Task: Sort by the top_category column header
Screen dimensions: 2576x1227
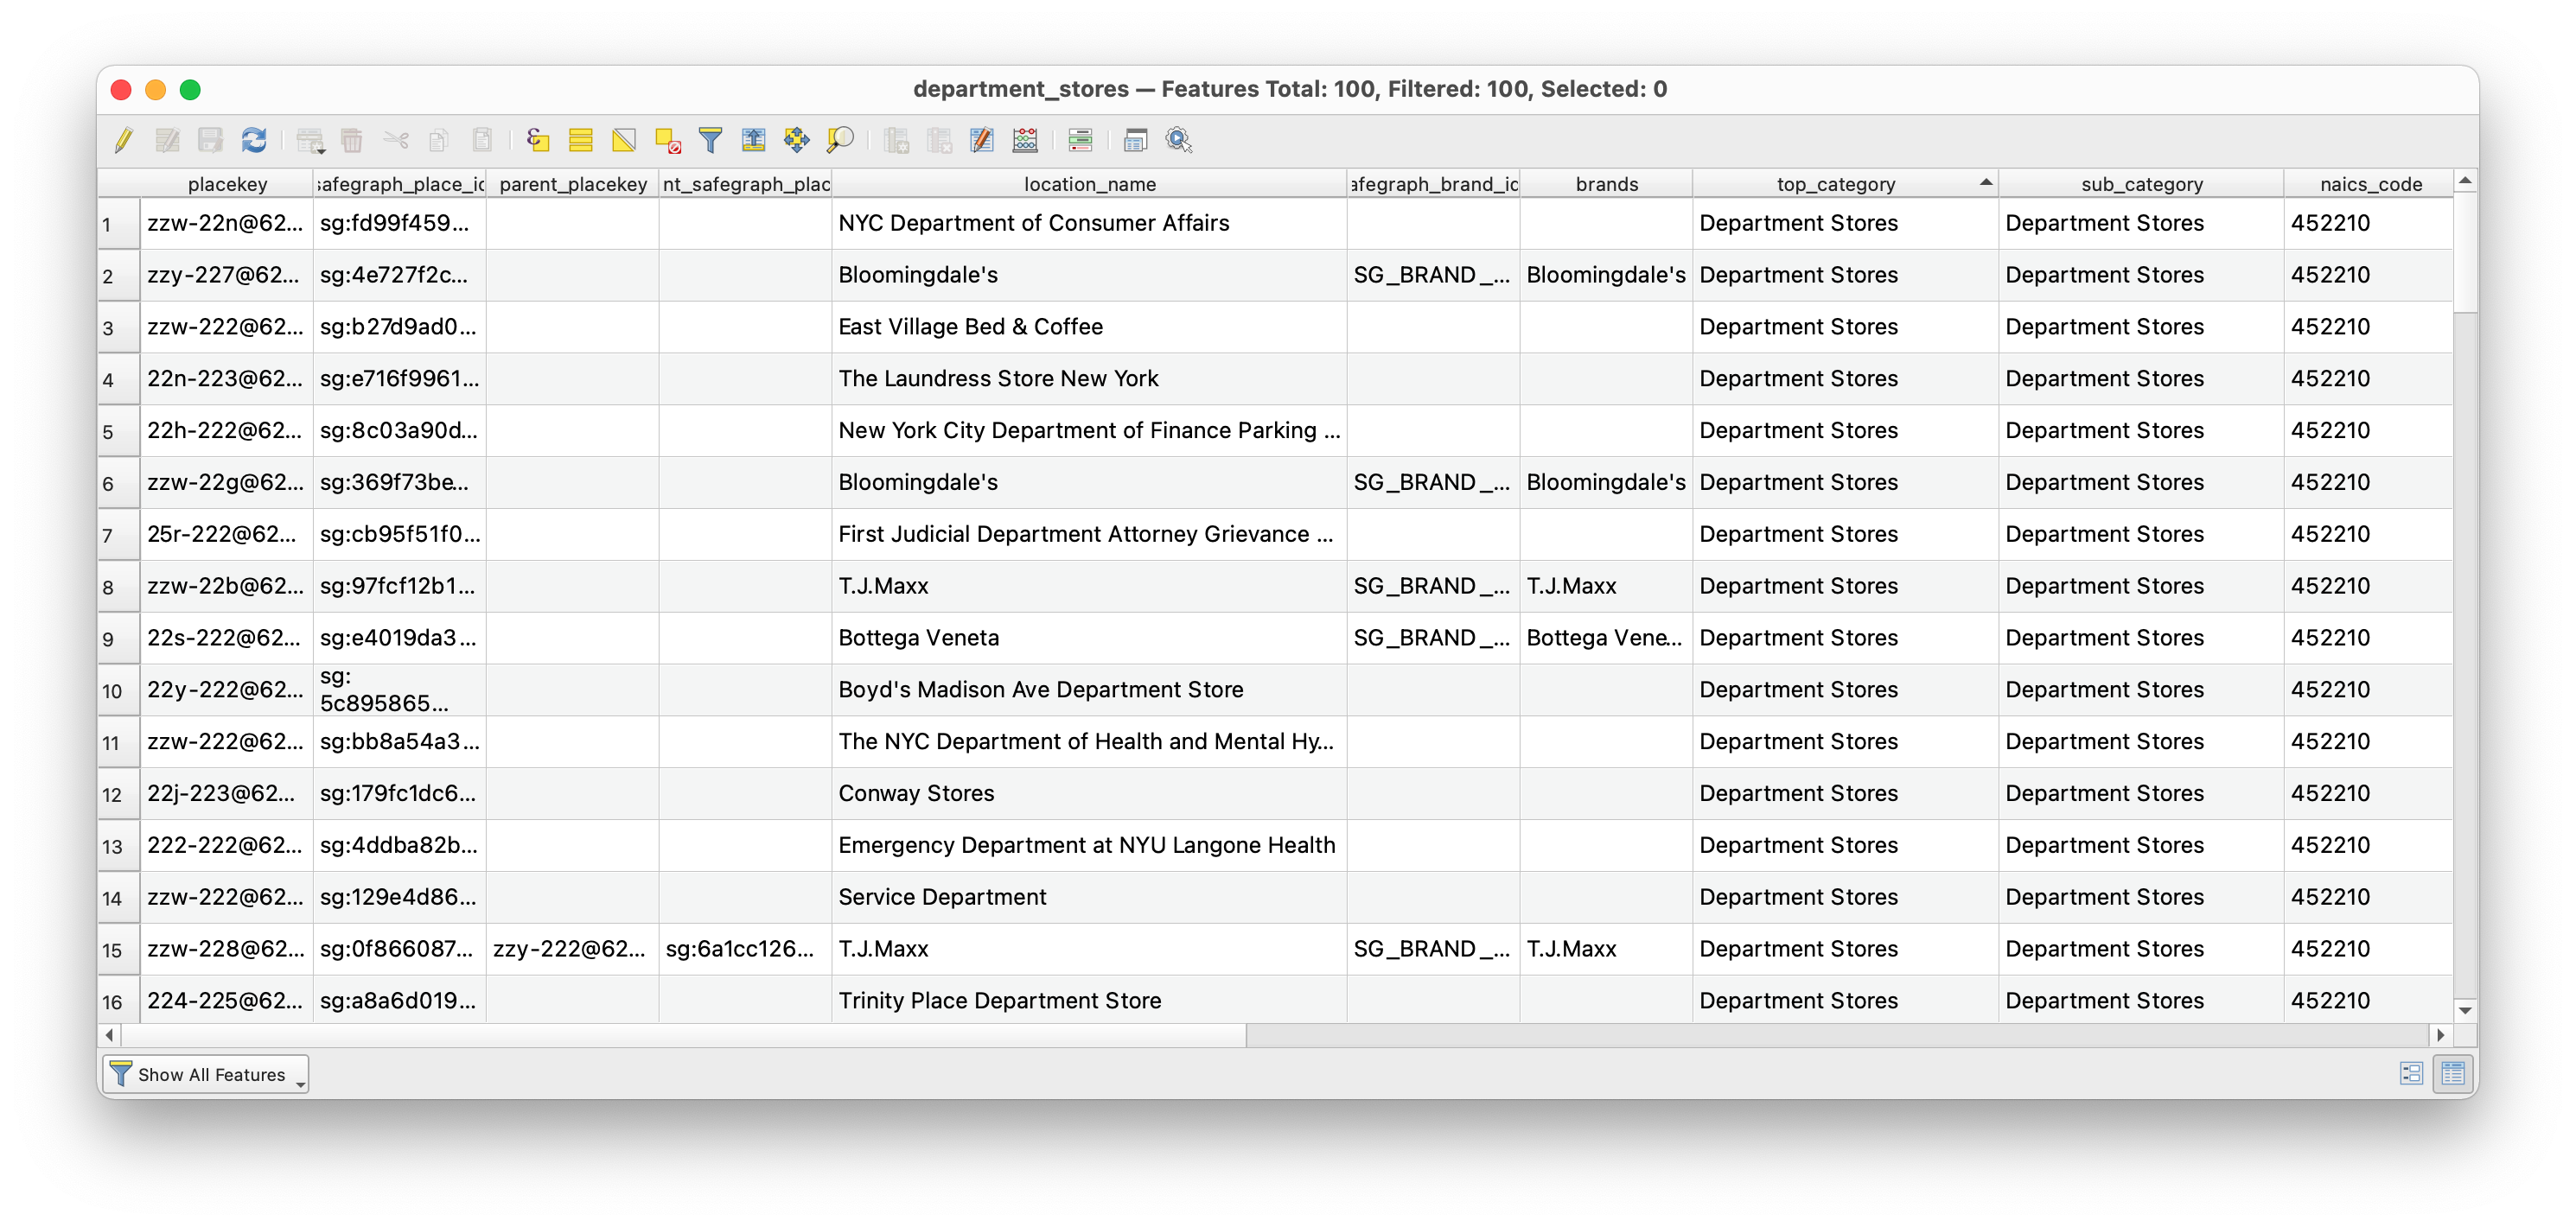Action: tap(1835, 184)
